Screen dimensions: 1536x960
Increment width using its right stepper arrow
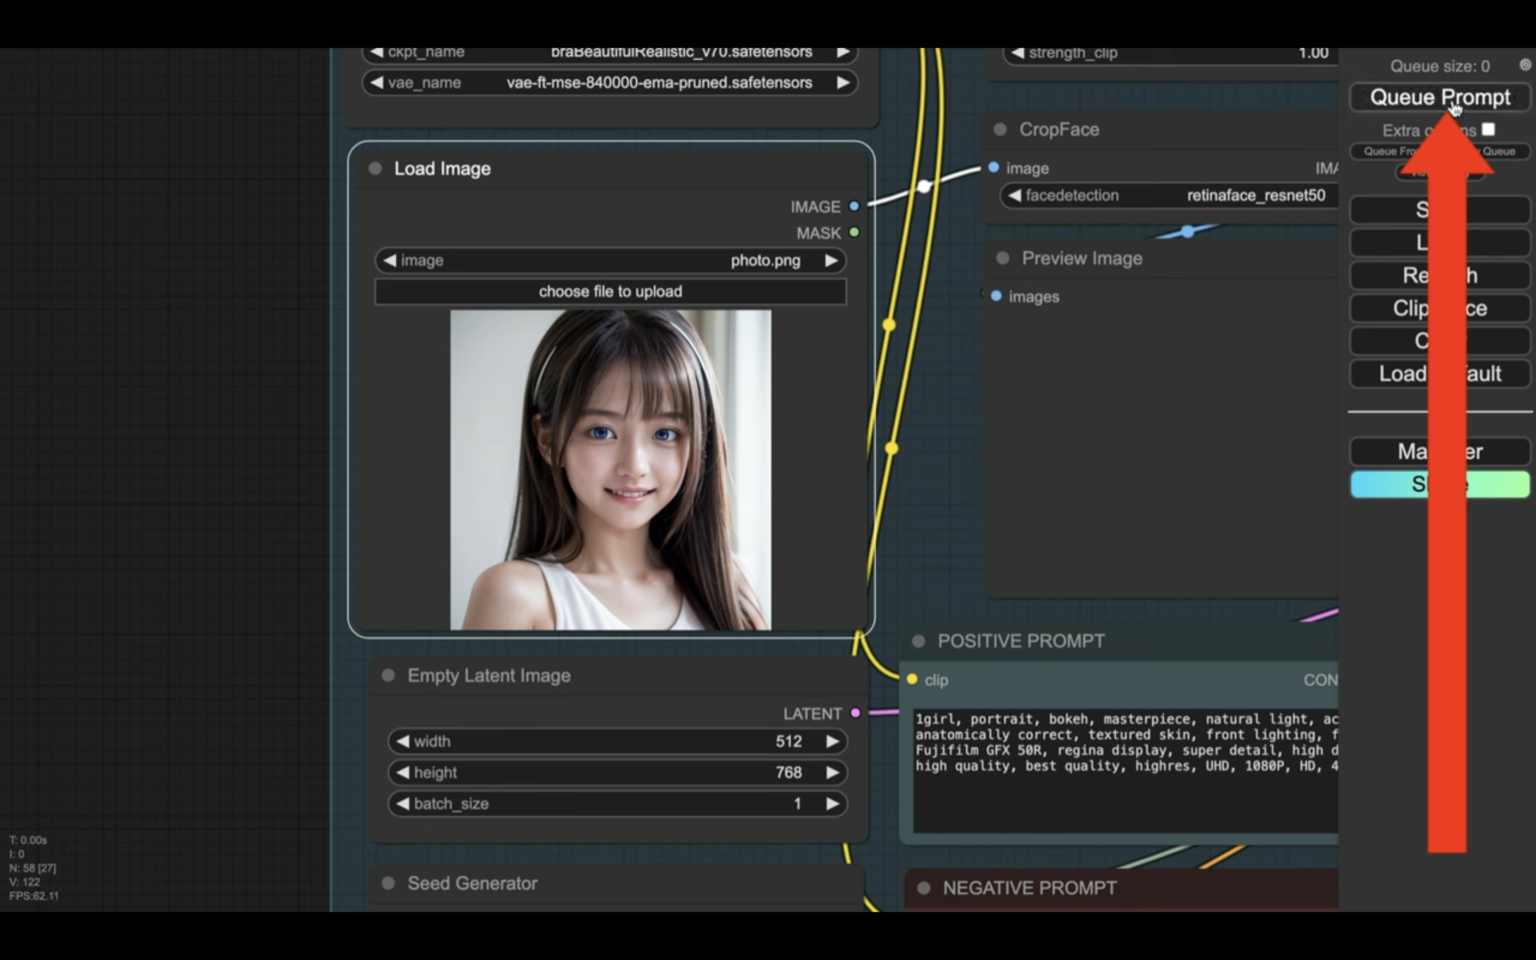click(x=833, y=741)
